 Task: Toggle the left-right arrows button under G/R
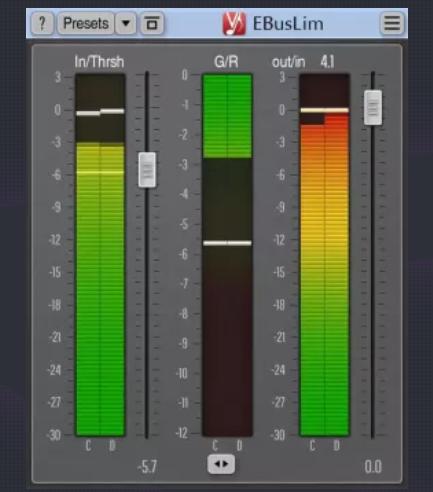click(221, 464)
